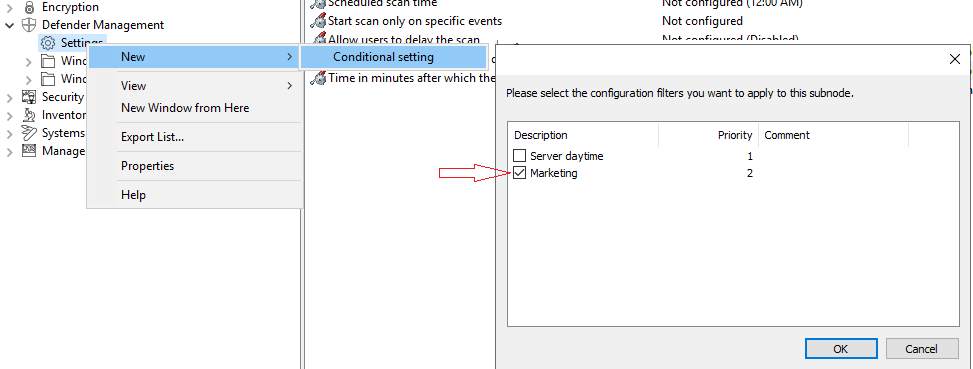This screenshot has height=369, width=973.
Task: Click the Systems Management icon
Action: (29, 133)
